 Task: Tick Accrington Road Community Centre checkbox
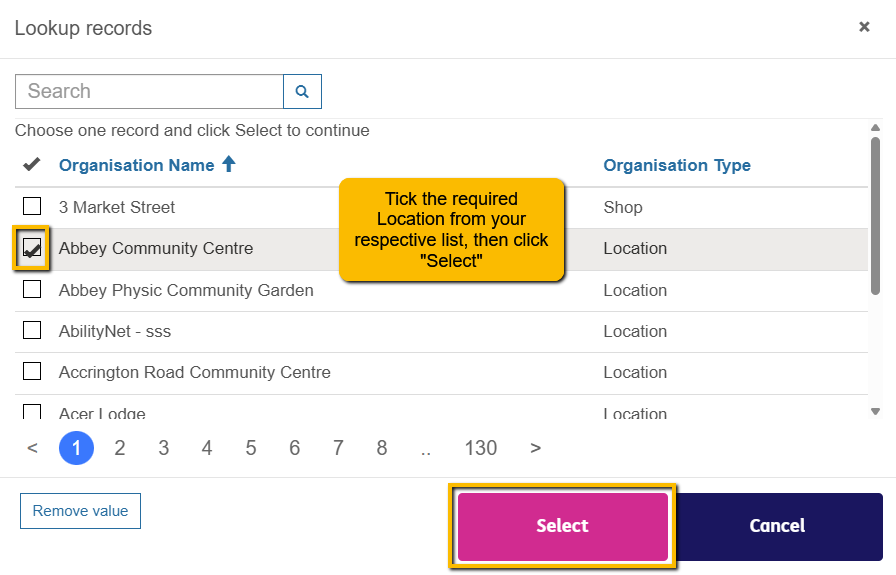(32, 372)
